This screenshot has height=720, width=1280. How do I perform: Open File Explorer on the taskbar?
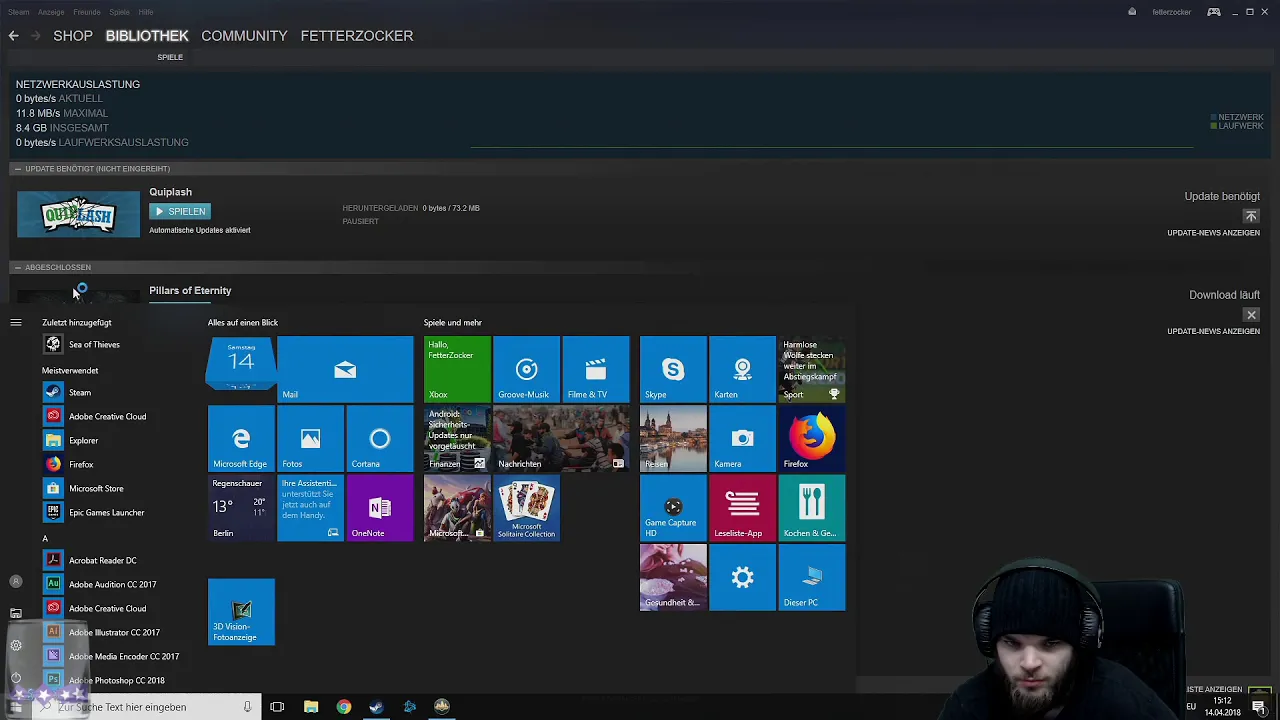click(311, 707)
